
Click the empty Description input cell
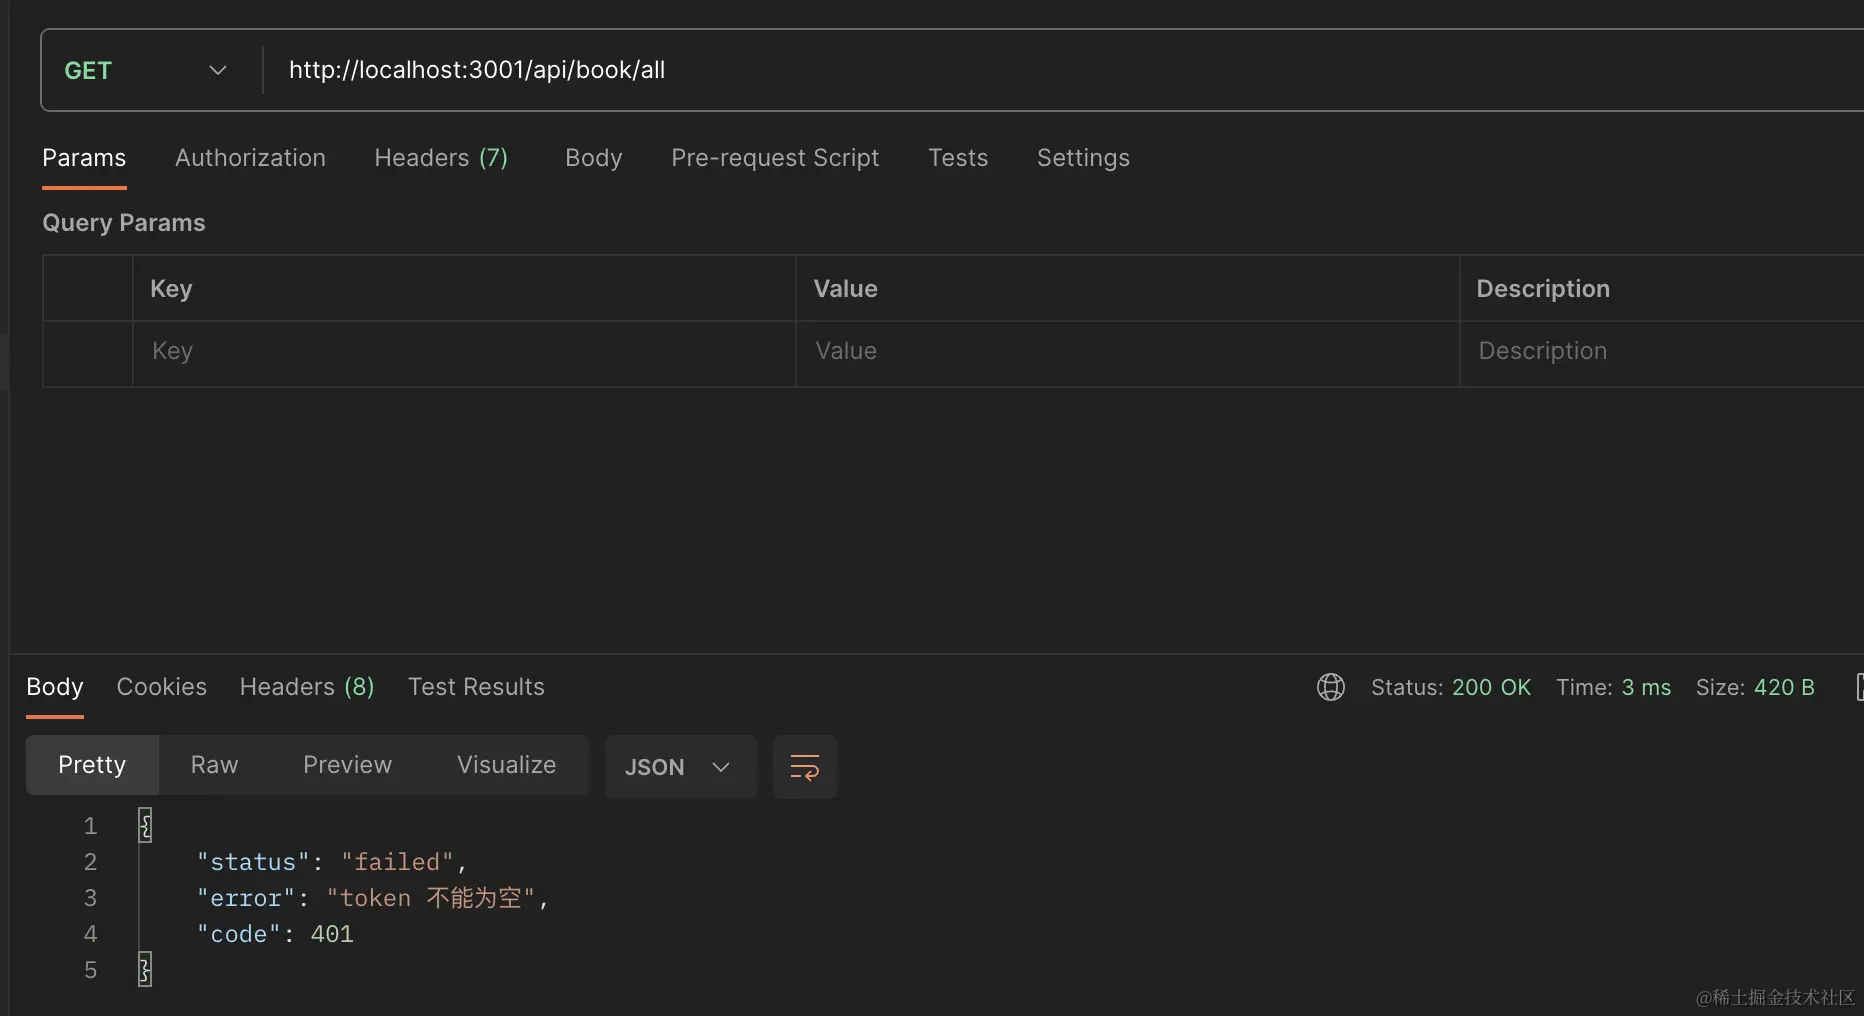(x=1662, y=353)
